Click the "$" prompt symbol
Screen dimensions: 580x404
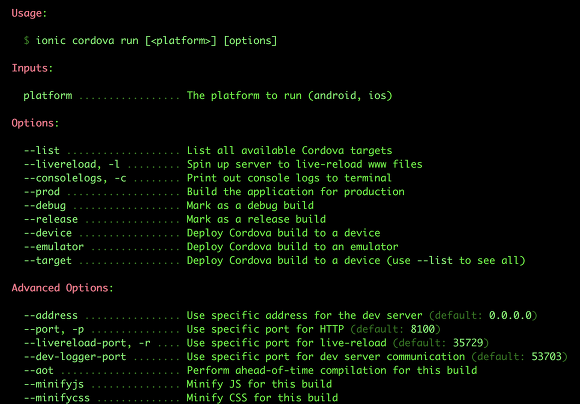pos(26,40)
